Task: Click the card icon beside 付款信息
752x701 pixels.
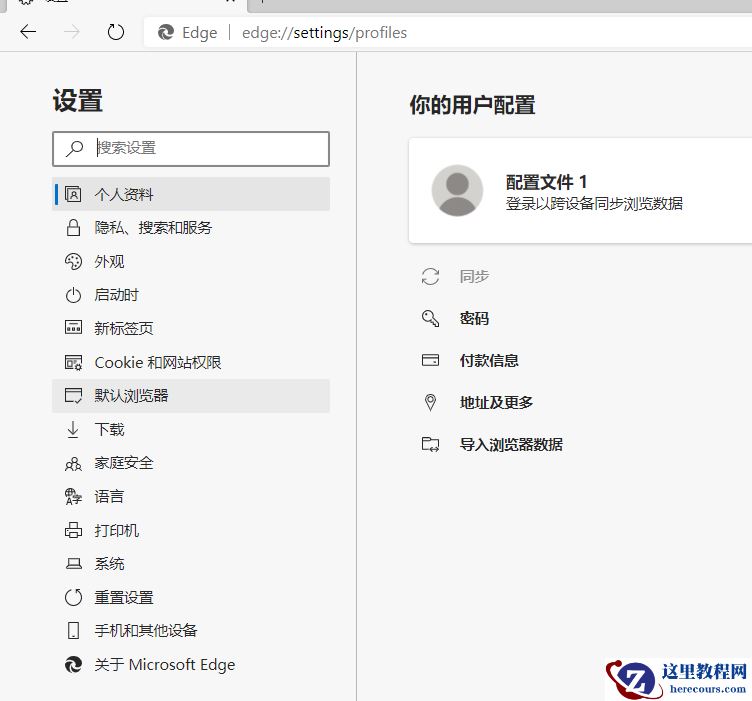Action: [x=430, y=360]
